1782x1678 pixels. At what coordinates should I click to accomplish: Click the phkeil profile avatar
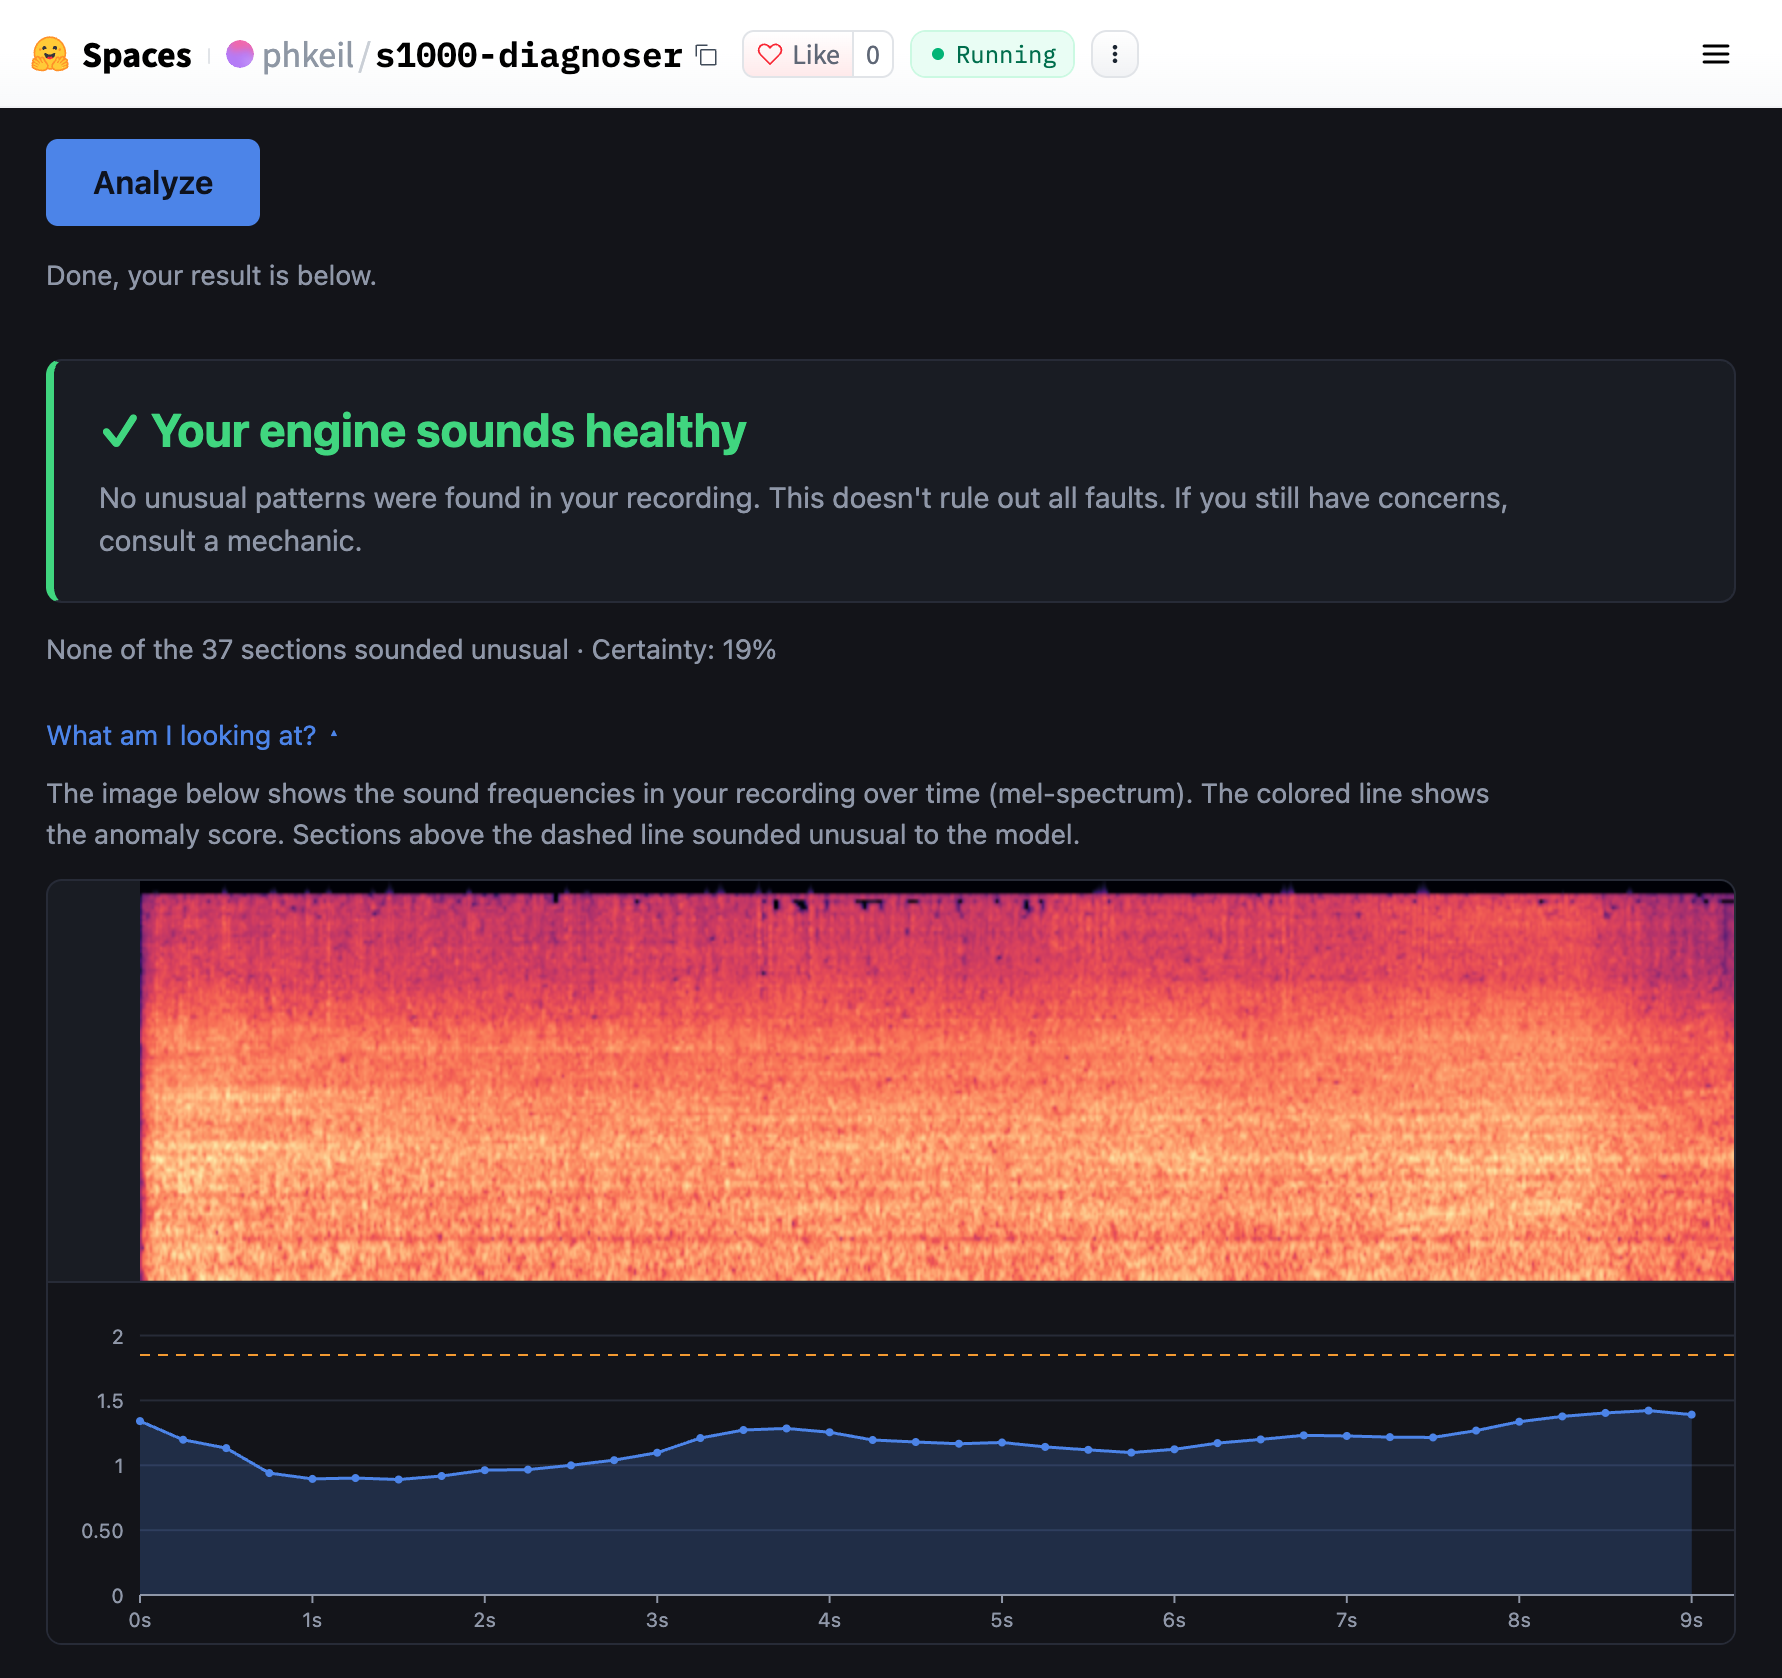[x=240, y=54]
